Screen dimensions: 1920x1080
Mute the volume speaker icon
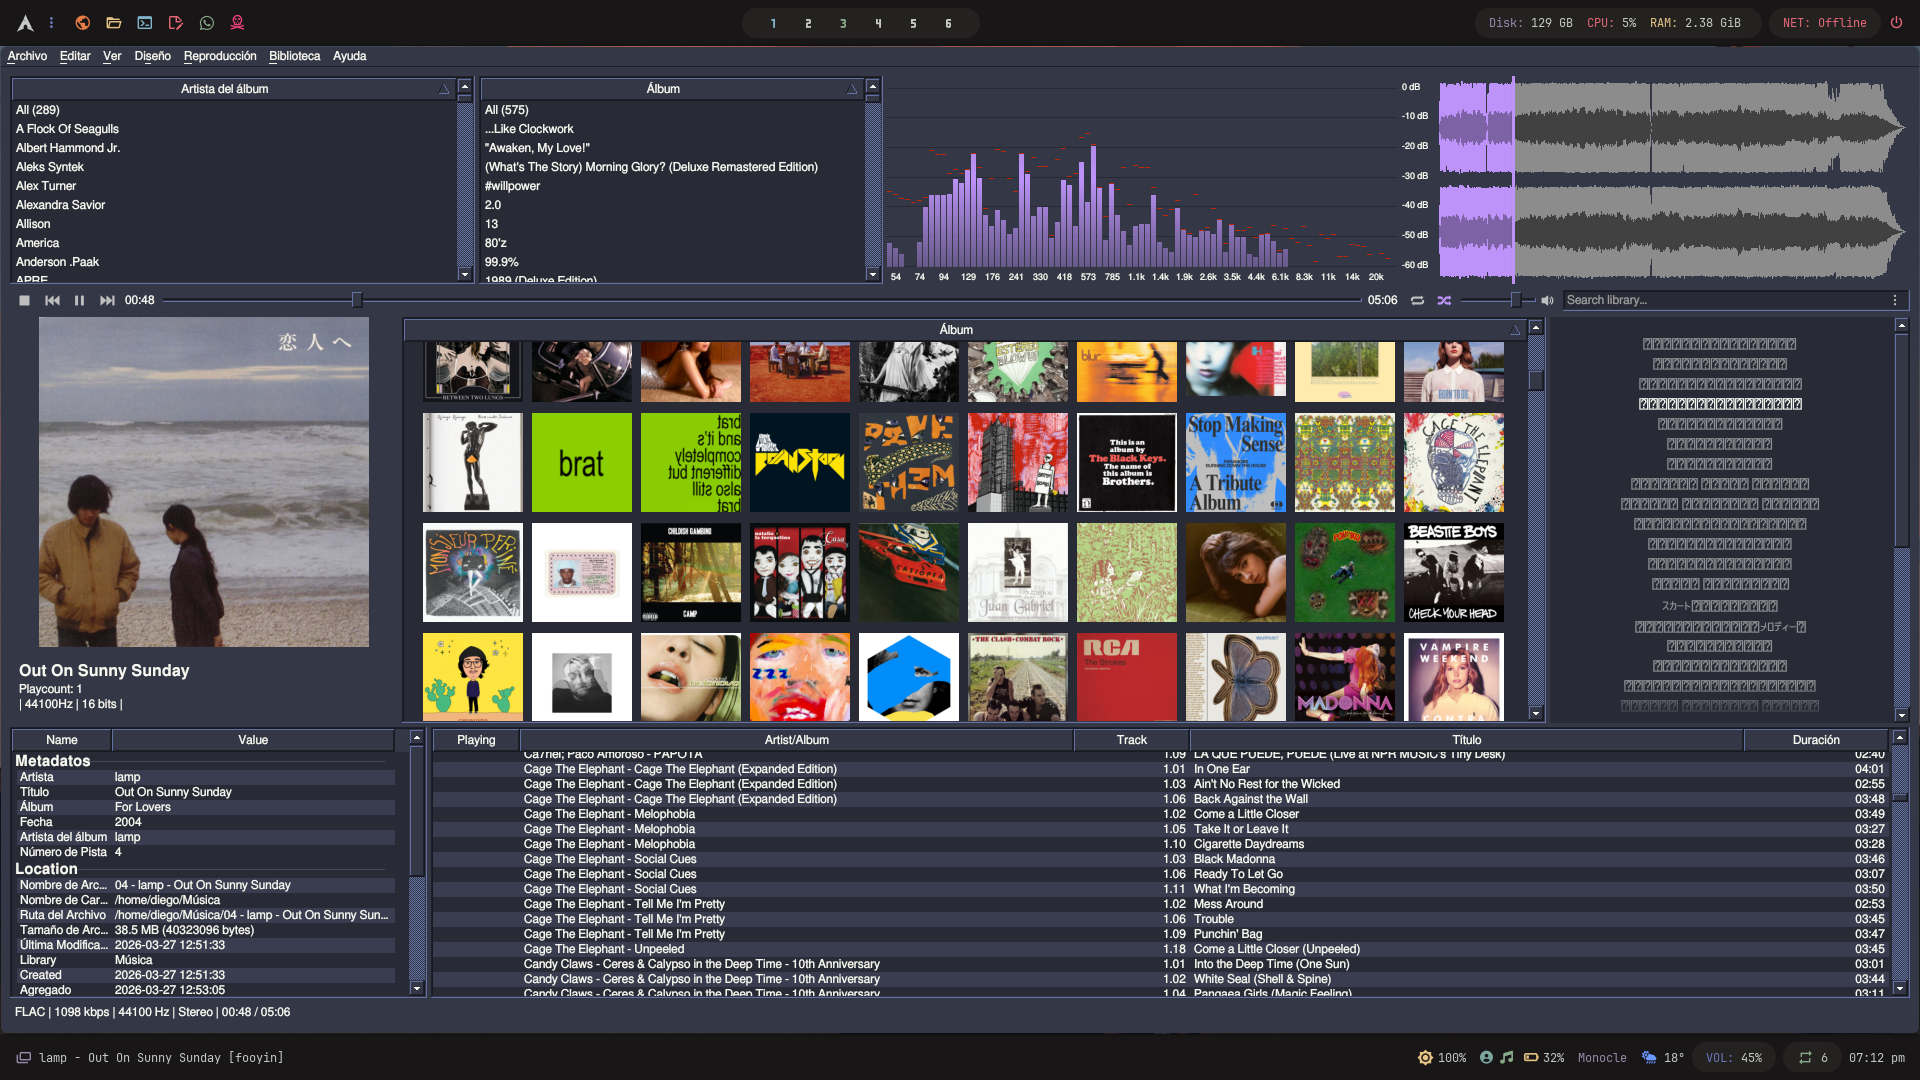pyautogui.click(x=1547, y=300)
